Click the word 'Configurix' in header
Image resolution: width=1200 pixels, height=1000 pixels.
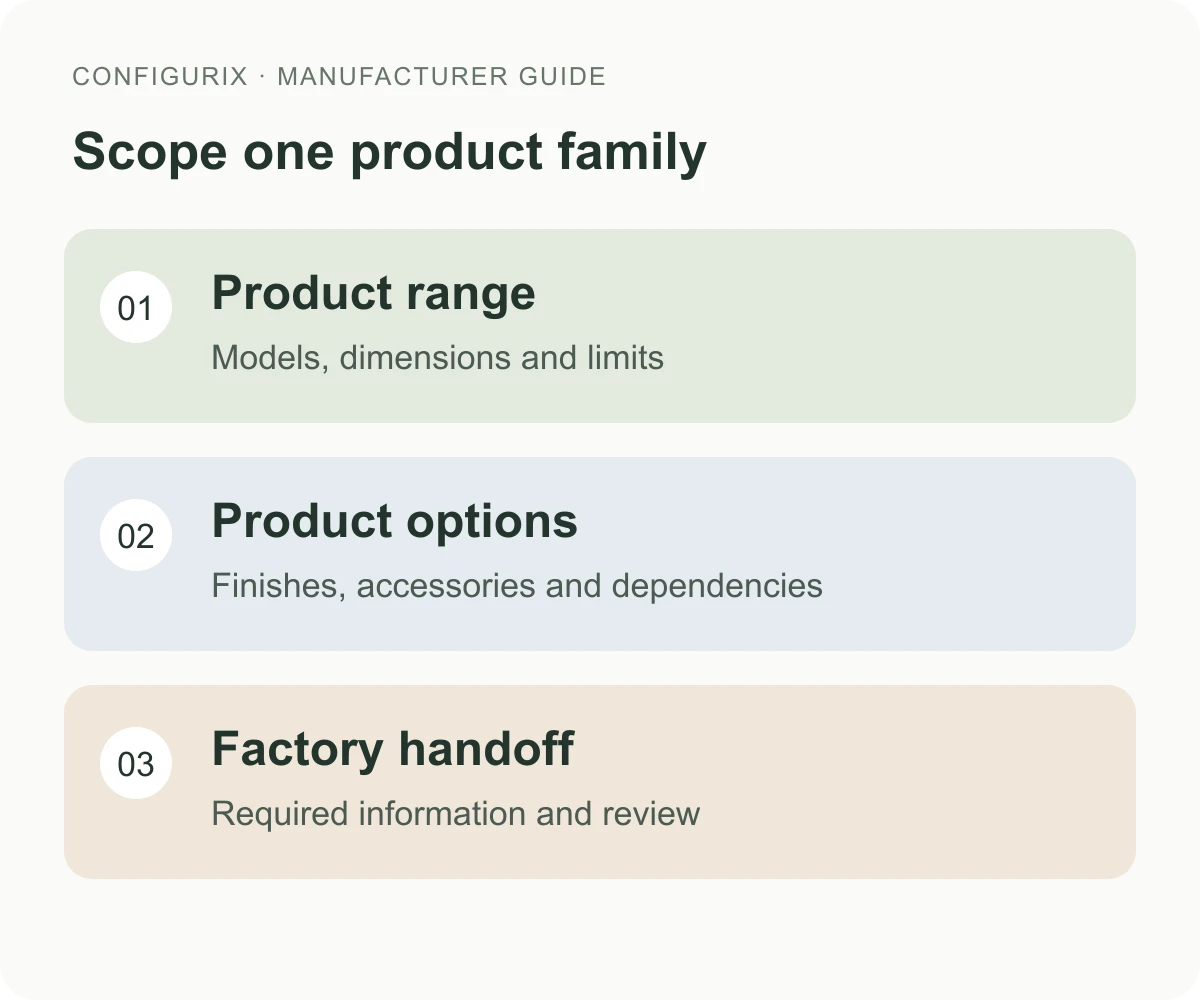(160, 77)
